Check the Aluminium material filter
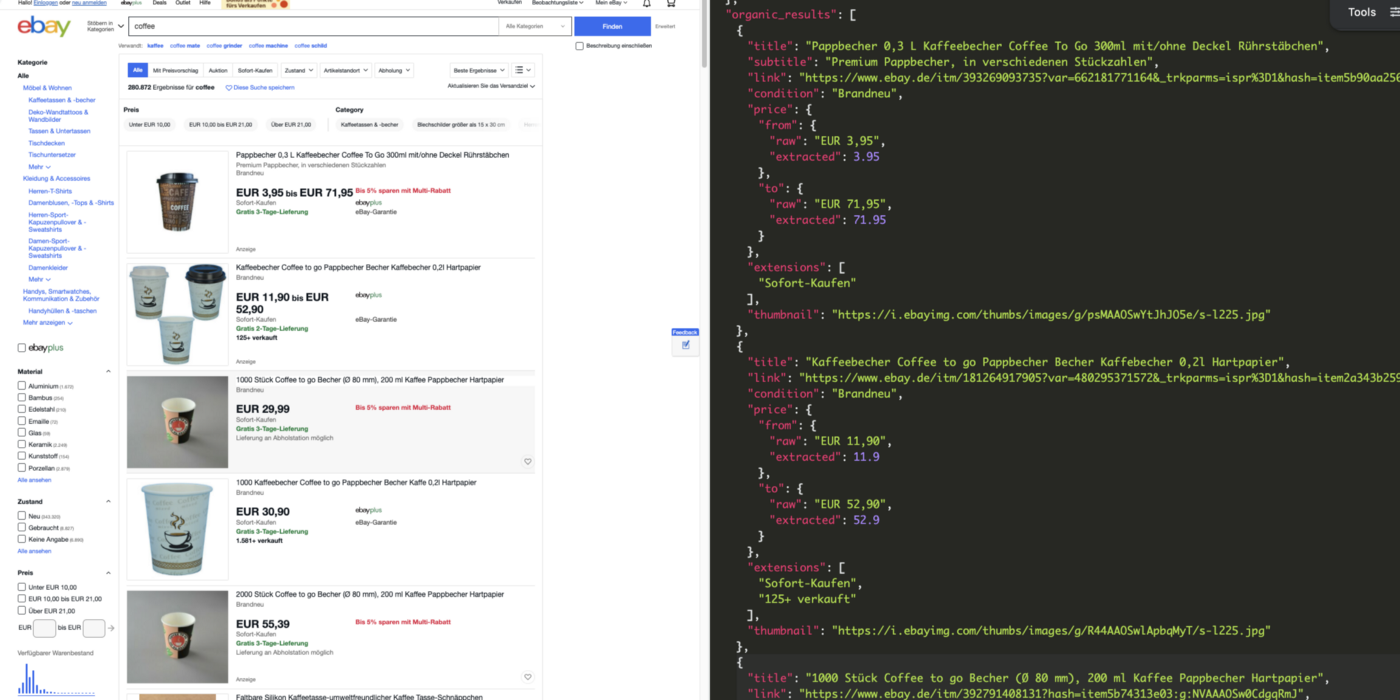 22,386
